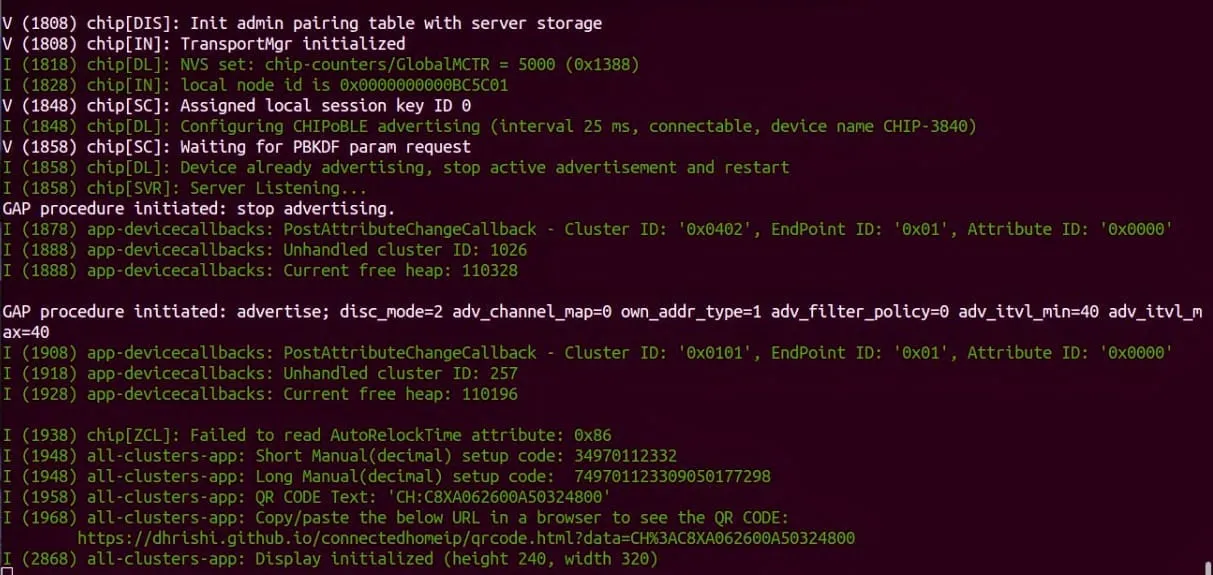Image resolution: width=1213 pixels, height=575 pixels.
Task: Click the device name CHIP-3840 text
Action: click(x=929, y=126)
